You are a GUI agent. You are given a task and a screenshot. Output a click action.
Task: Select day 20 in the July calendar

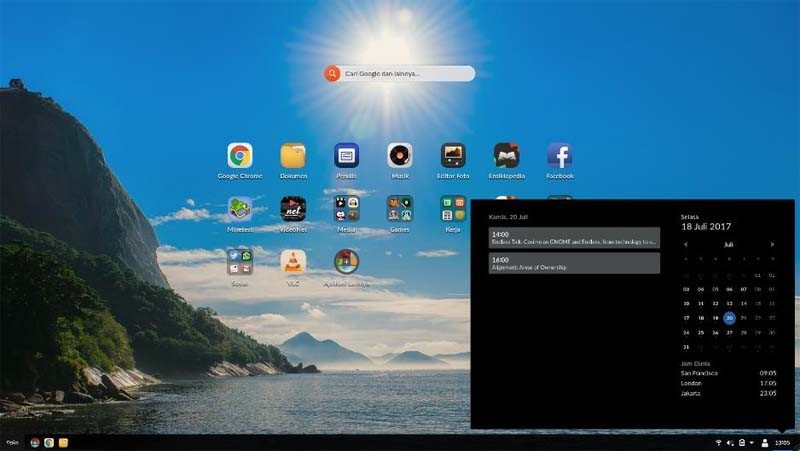(729, 318)
